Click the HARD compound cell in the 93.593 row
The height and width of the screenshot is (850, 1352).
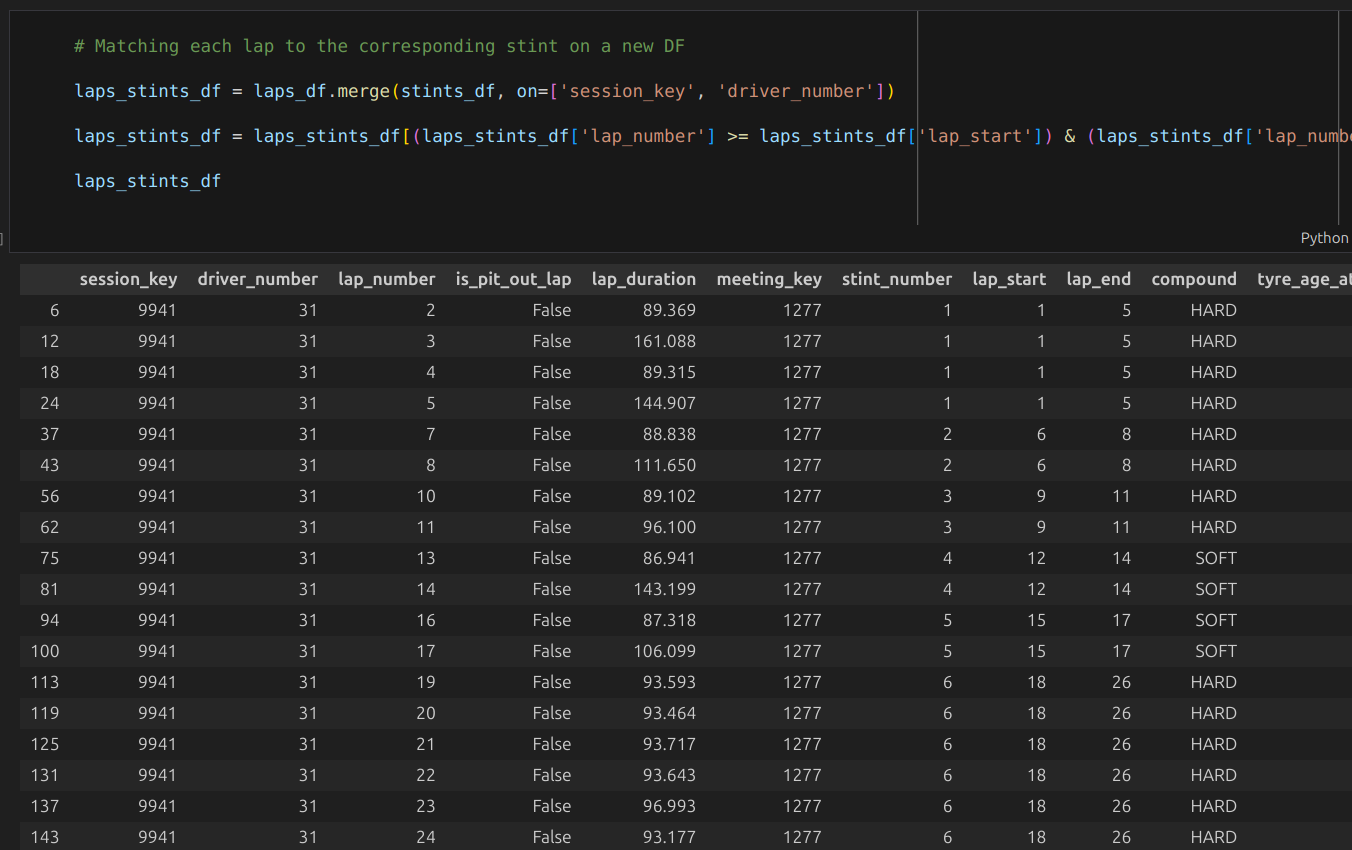[1214, 682]
